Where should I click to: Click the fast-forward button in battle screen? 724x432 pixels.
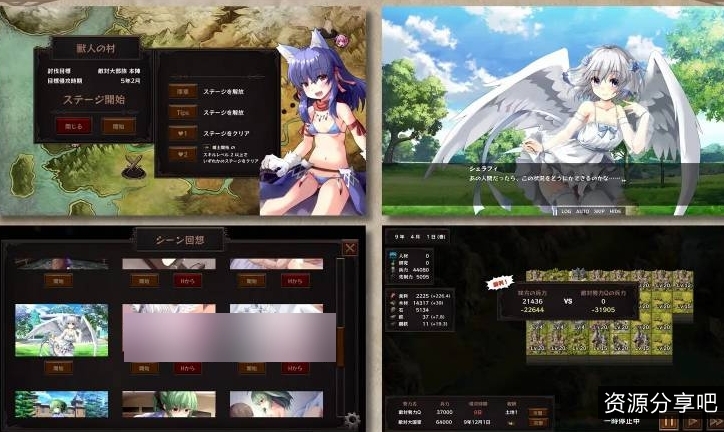coord(716,422)
